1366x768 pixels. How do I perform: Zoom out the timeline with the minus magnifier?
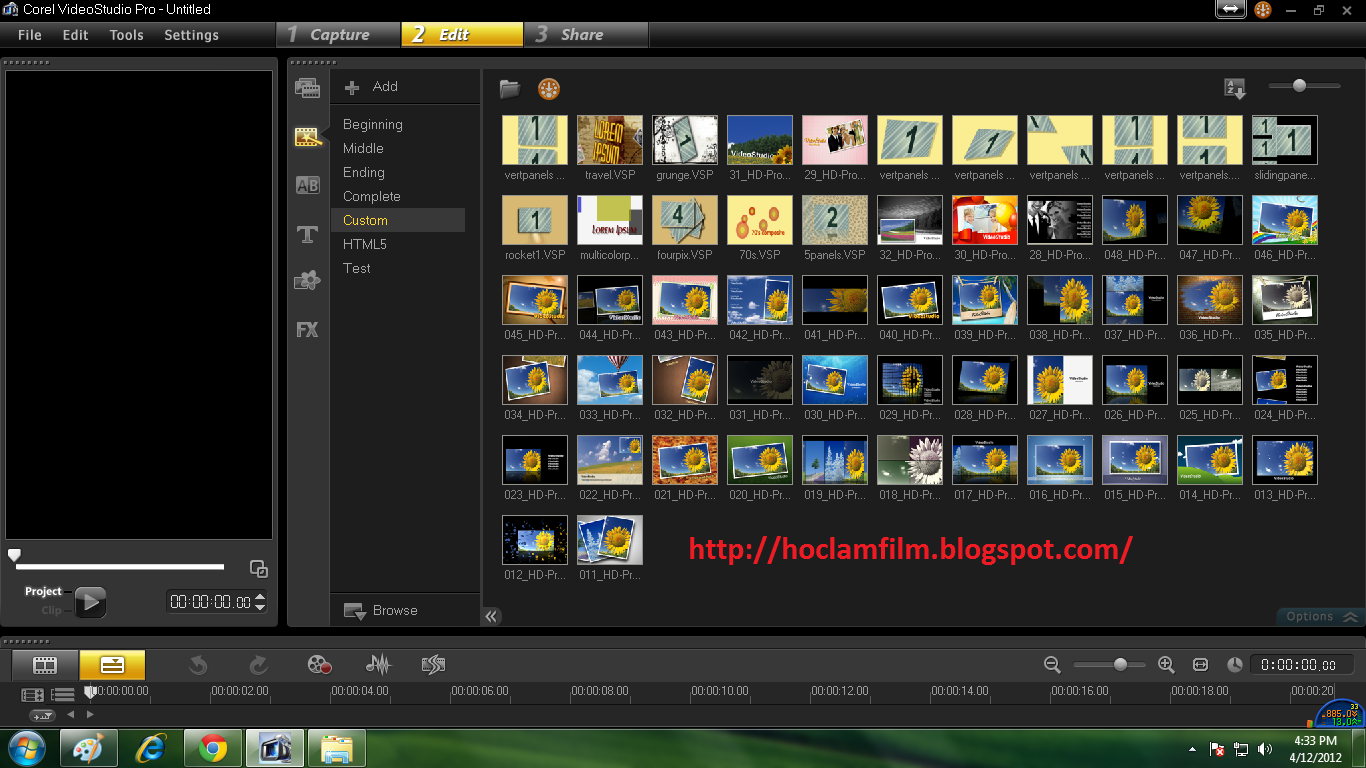tap(1052, 664)
